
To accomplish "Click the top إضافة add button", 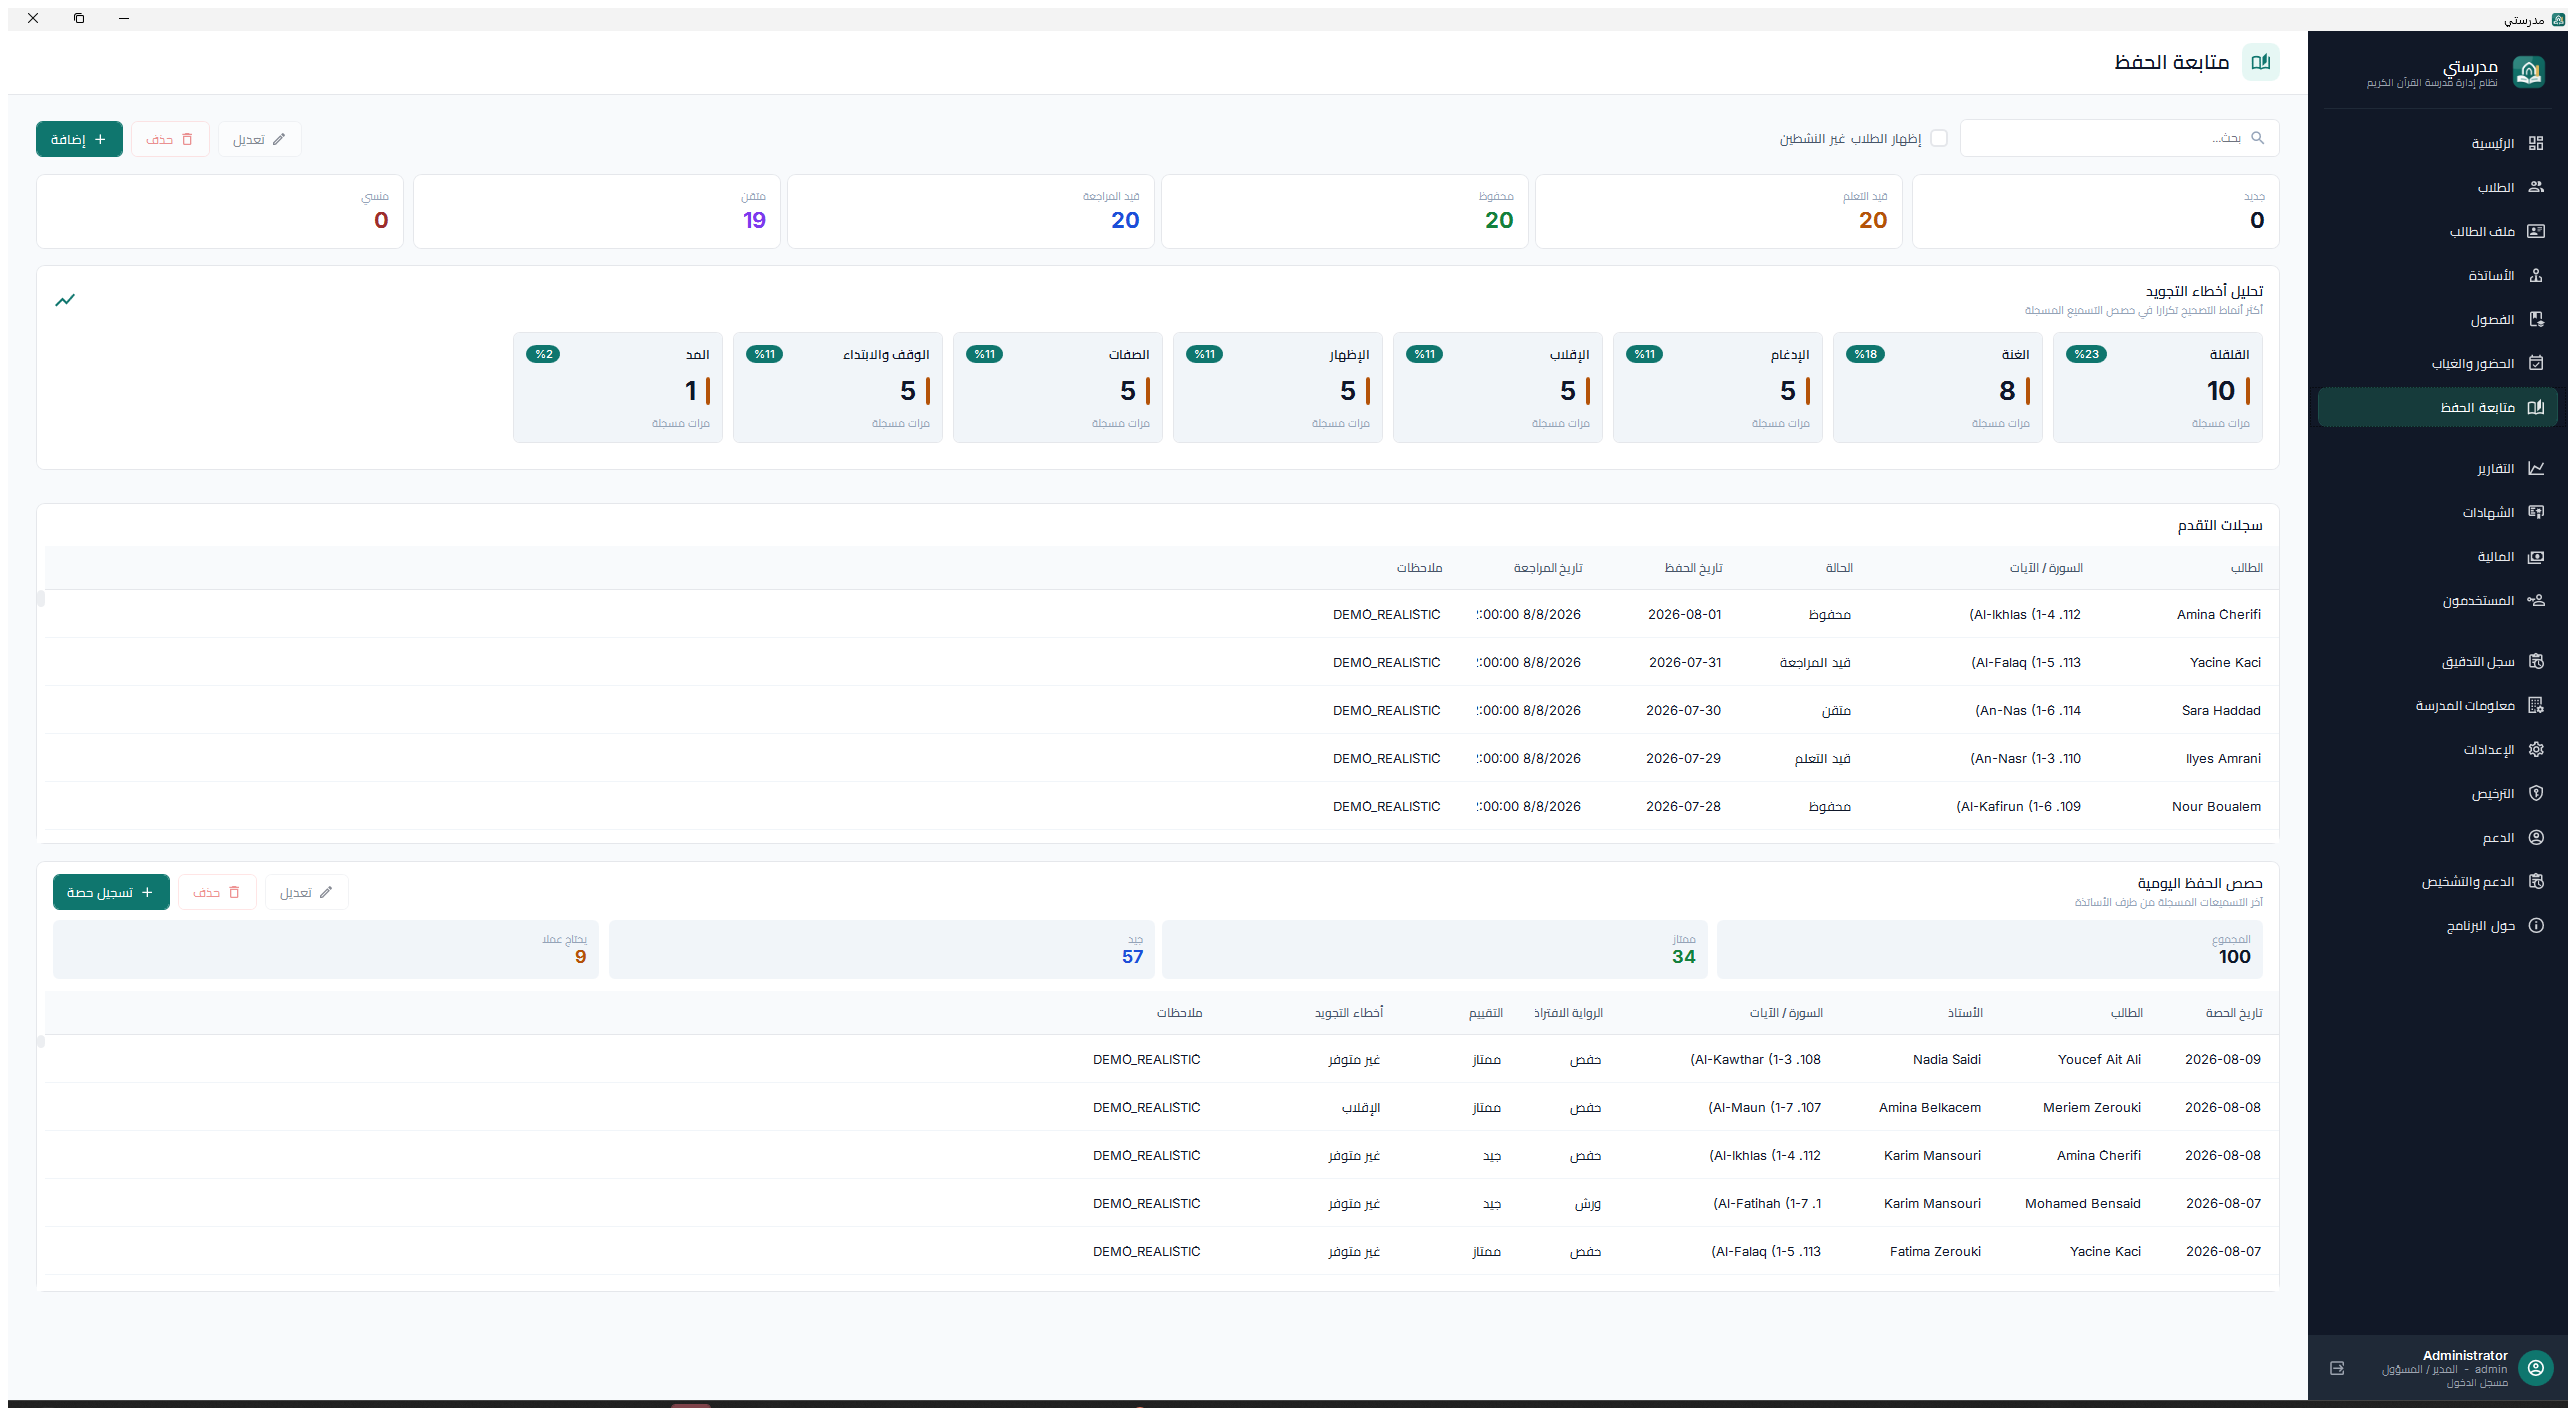I will click(79, 139).
